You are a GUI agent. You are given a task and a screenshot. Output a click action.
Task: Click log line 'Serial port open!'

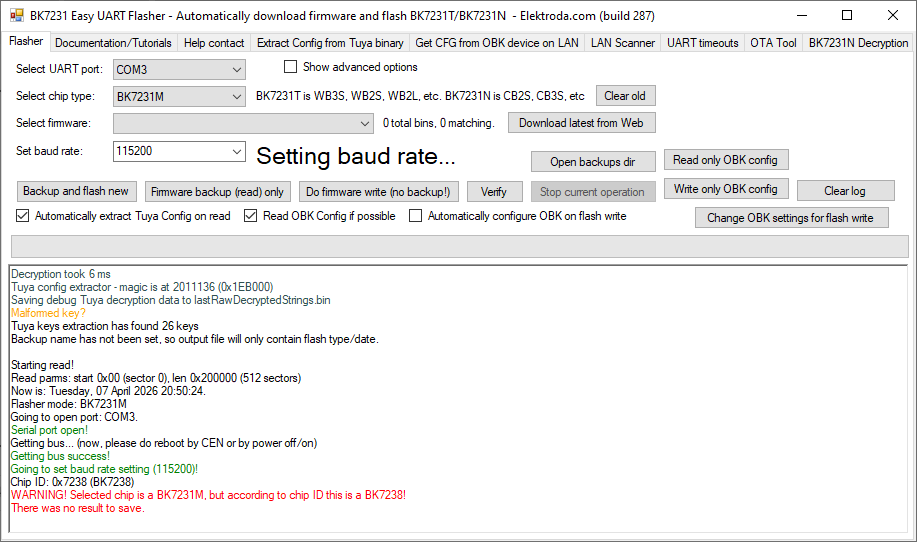pyautogui.click(x=50, y=430)
